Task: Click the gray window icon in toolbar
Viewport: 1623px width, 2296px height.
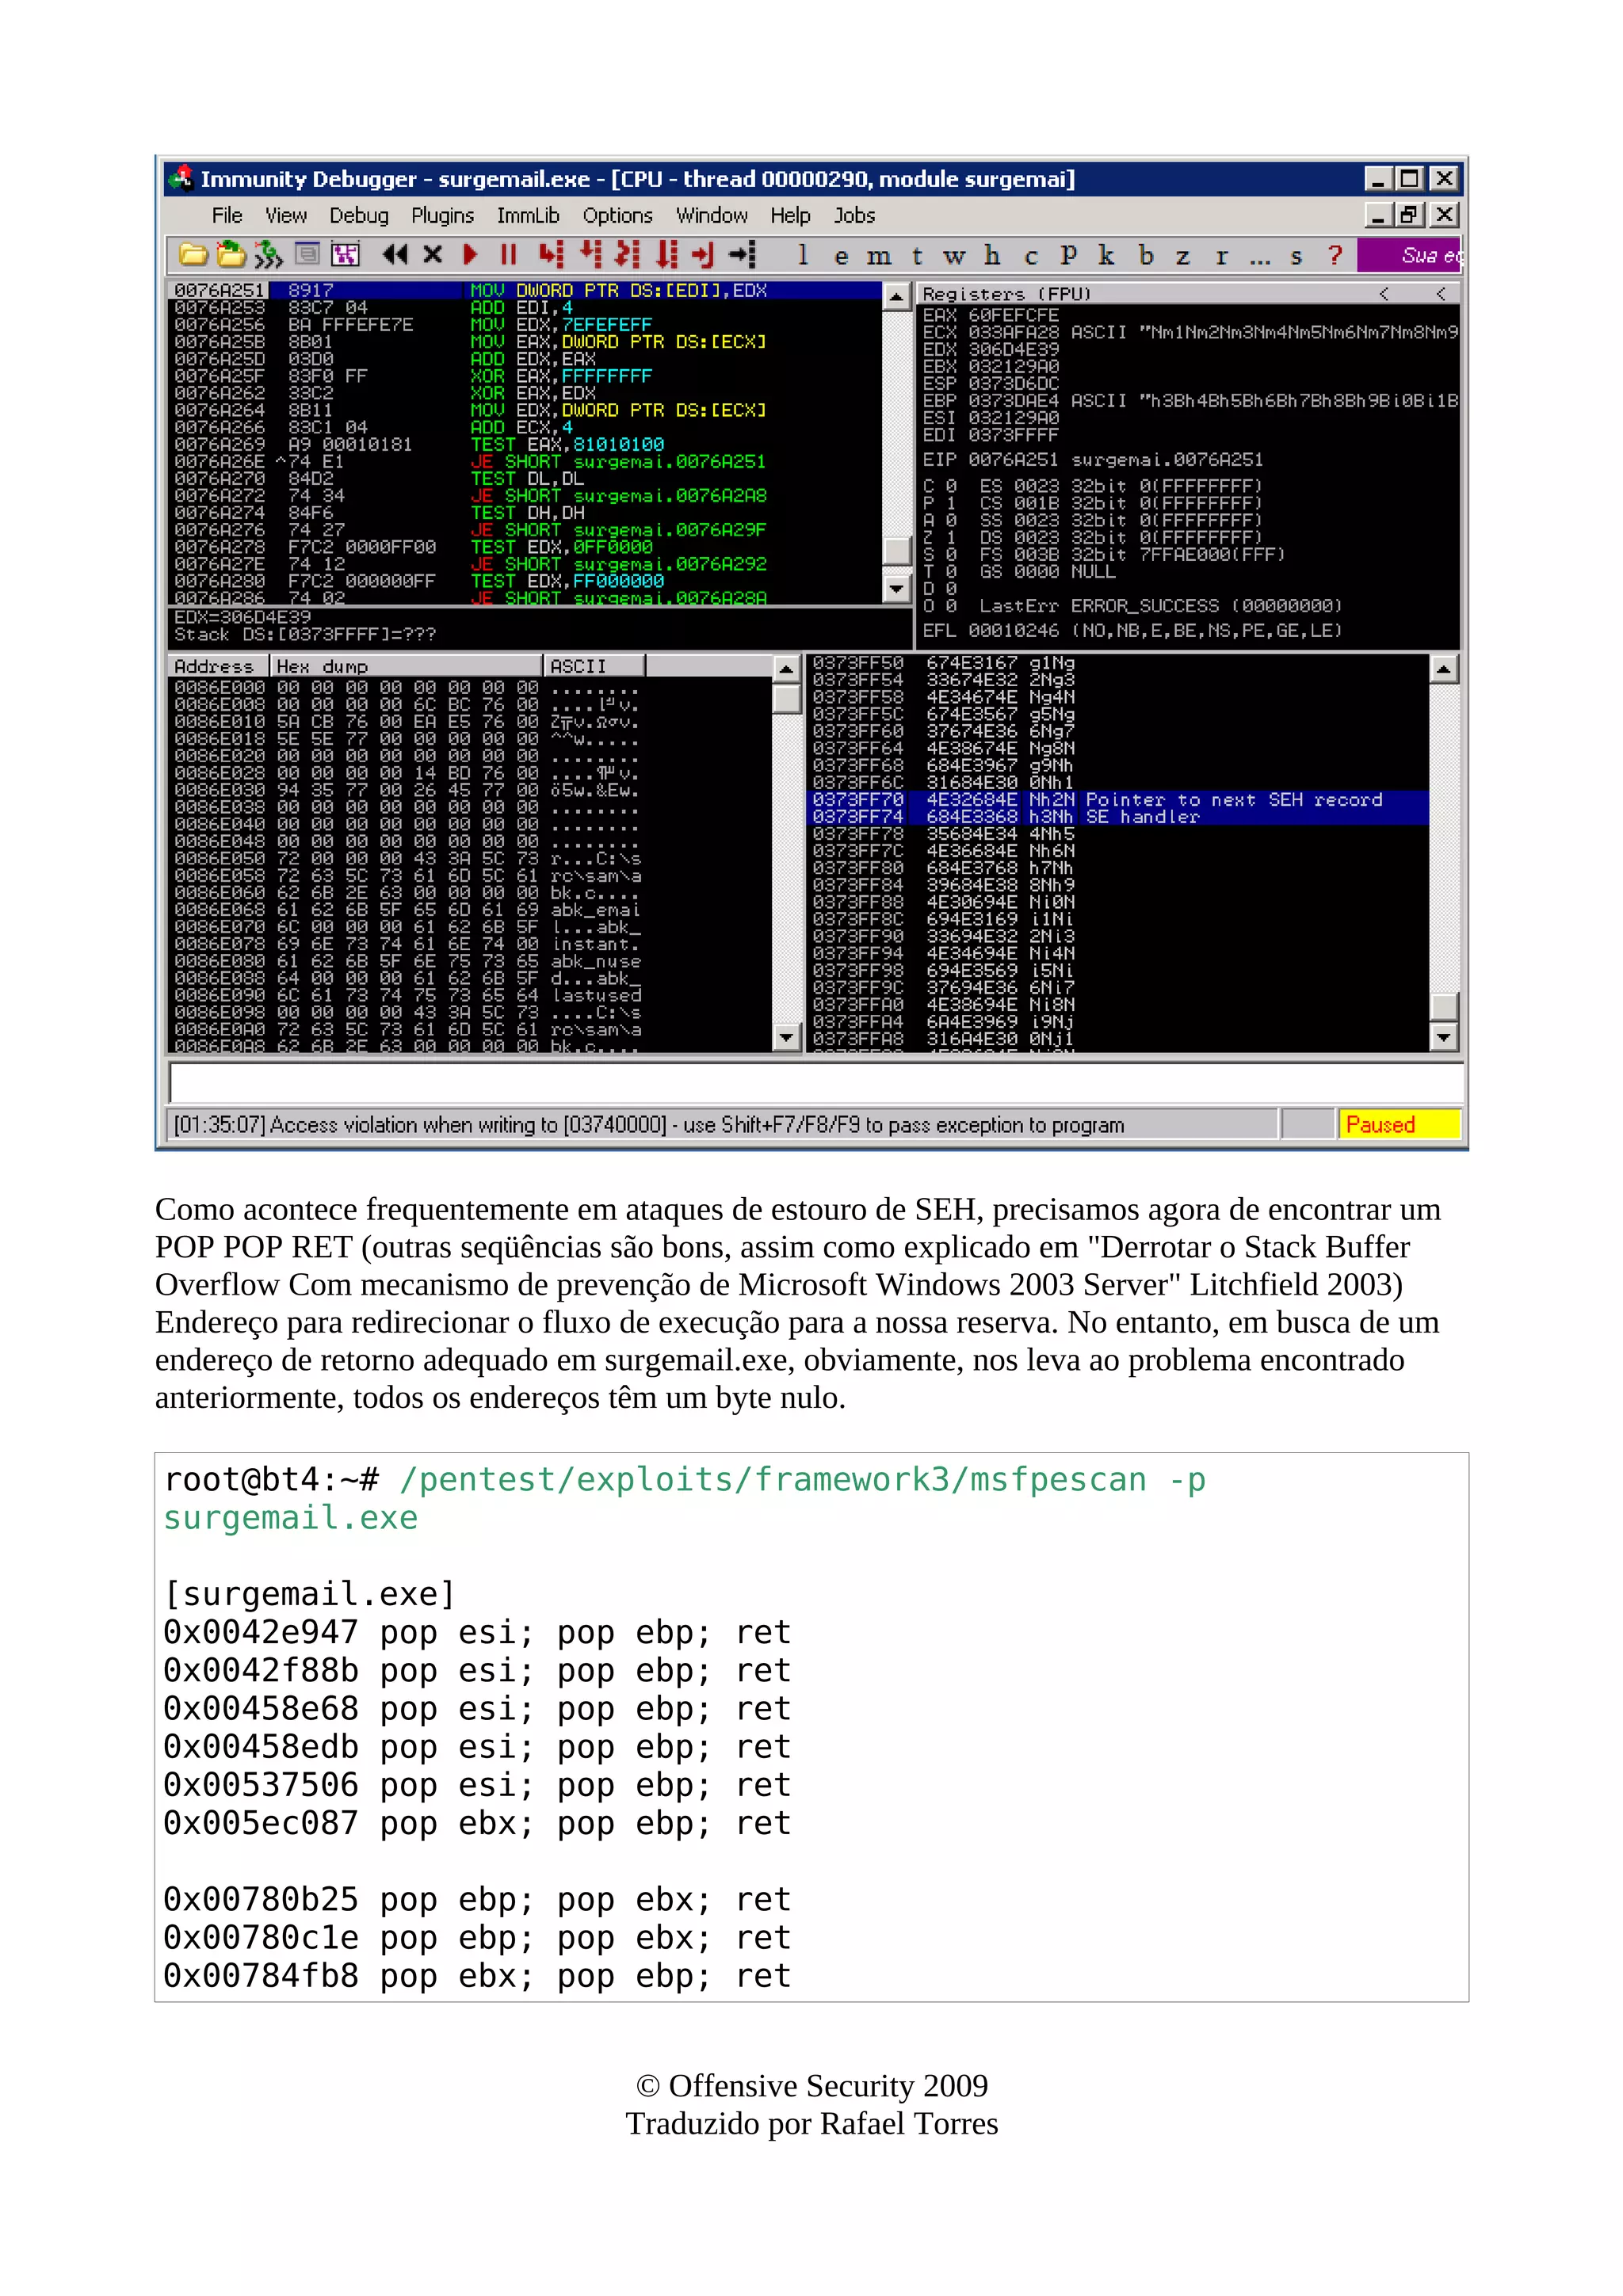Action: click(x=308, y=254)
